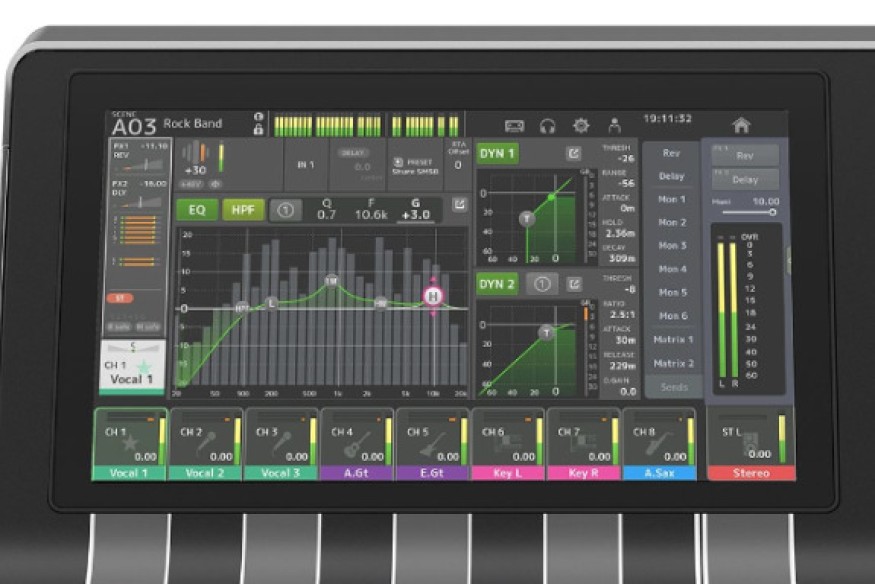Open DYN 1 pop-out editor icon

click(x=573, y=154)
